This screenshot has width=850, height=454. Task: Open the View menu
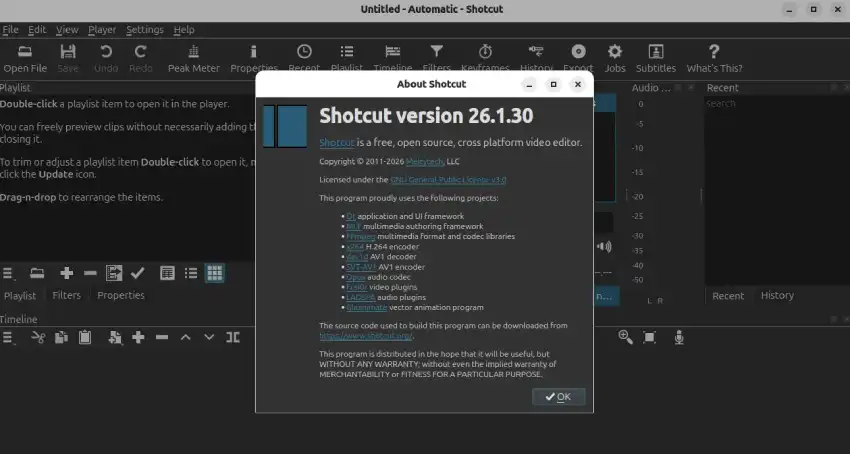coord(67,30)
